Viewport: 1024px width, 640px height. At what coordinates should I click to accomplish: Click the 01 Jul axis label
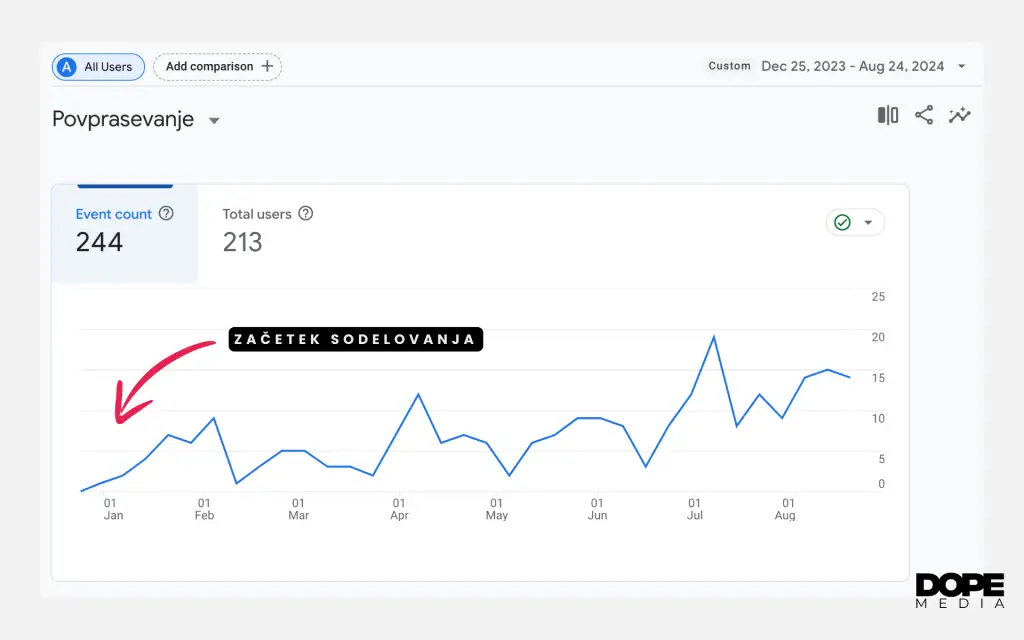tap(694, 509)
